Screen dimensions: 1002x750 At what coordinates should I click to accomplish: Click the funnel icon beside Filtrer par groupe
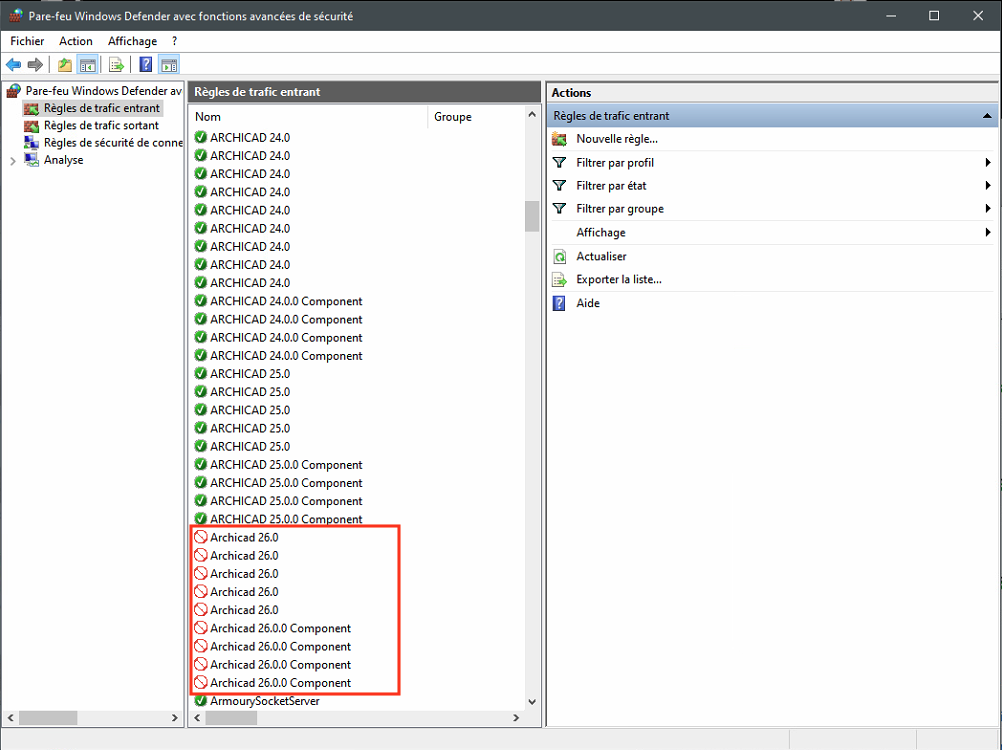[559, 209]
